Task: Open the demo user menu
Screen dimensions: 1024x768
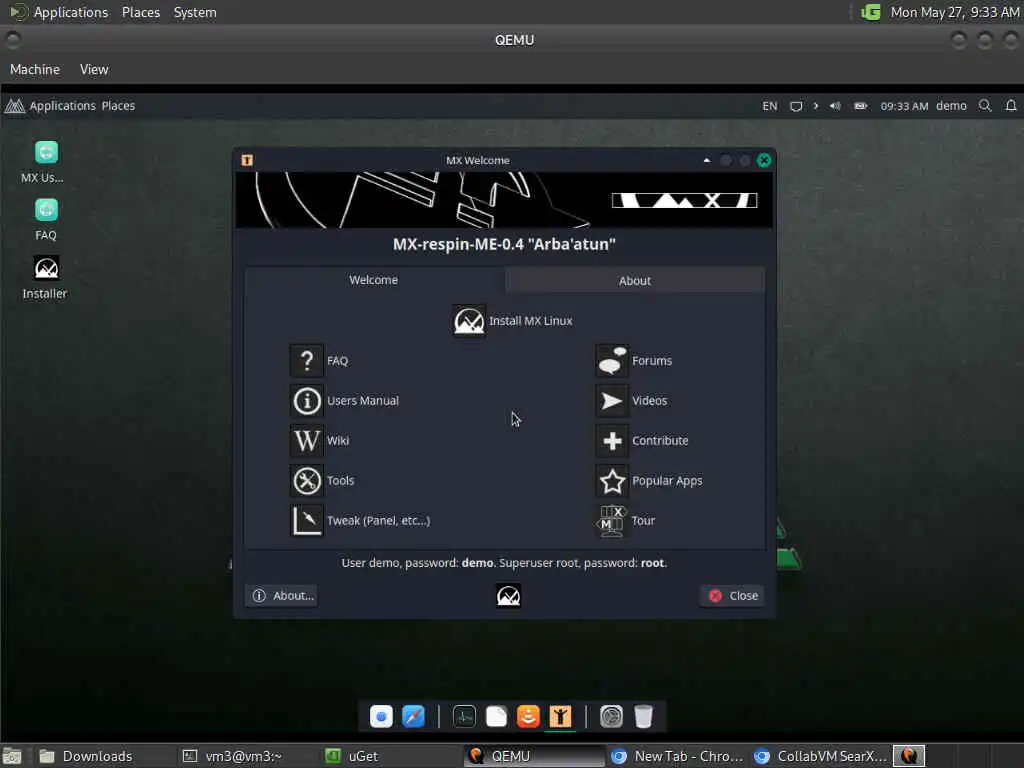Action: pyautogui.click(x=951, y=106)
